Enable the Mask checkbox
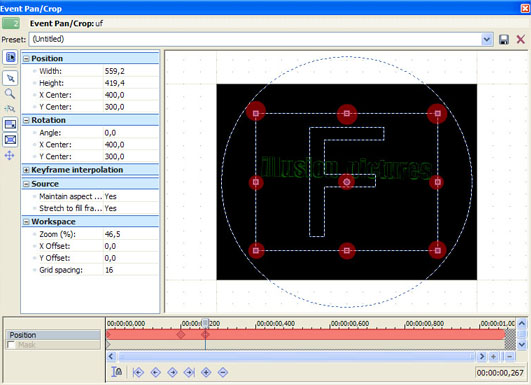The width and height of the screenshot is (531, 385). pyautogui.click(x=11, y=345)
